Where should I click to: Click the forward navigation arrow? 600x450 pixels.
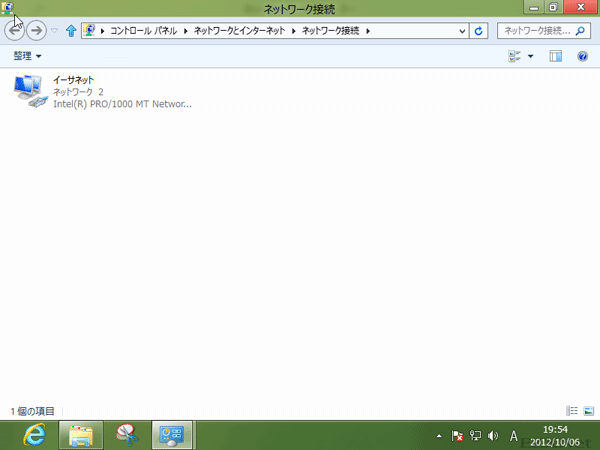click(x=36, y=30)
